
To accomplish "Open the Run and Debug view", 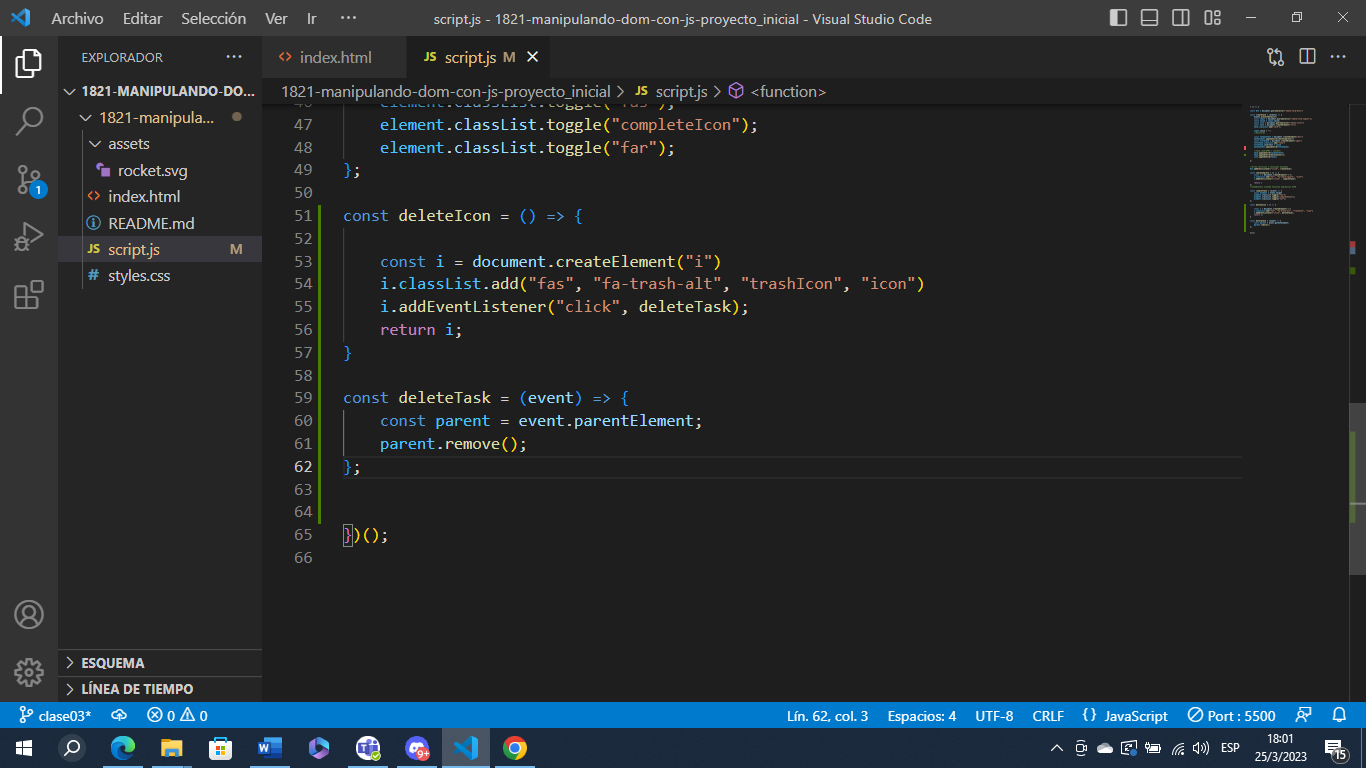I will (29, 237).
